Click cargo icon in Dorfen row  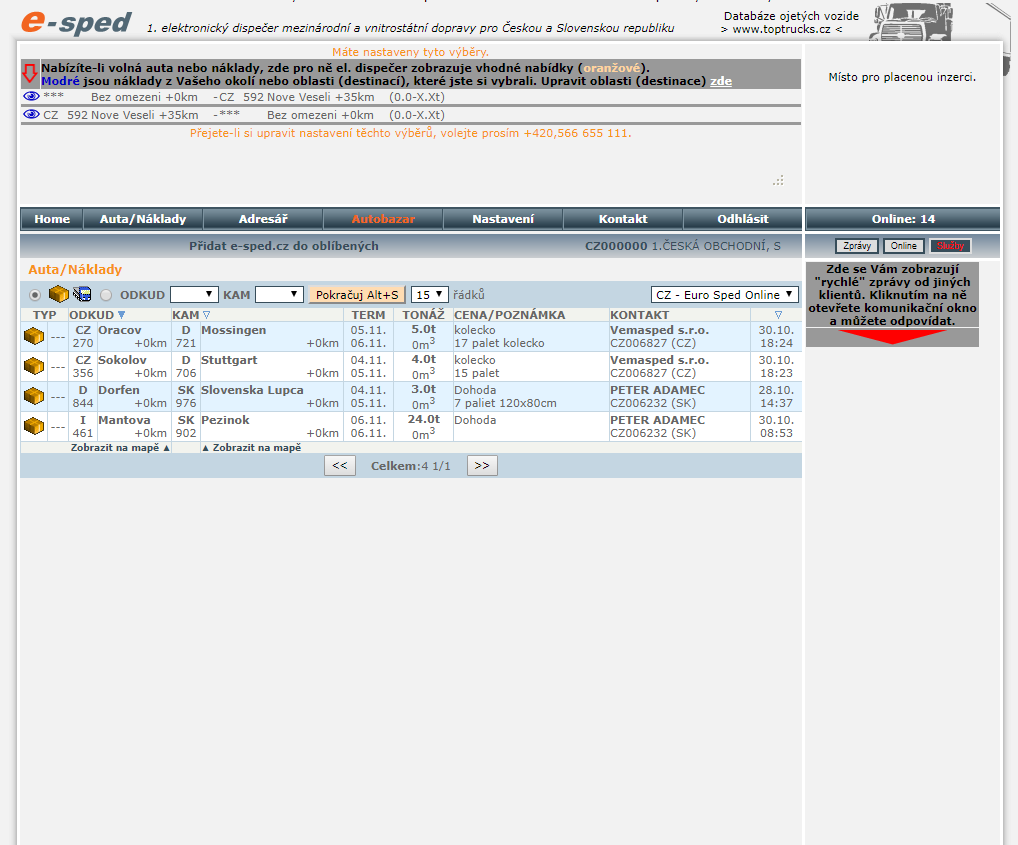coord(34,396)
